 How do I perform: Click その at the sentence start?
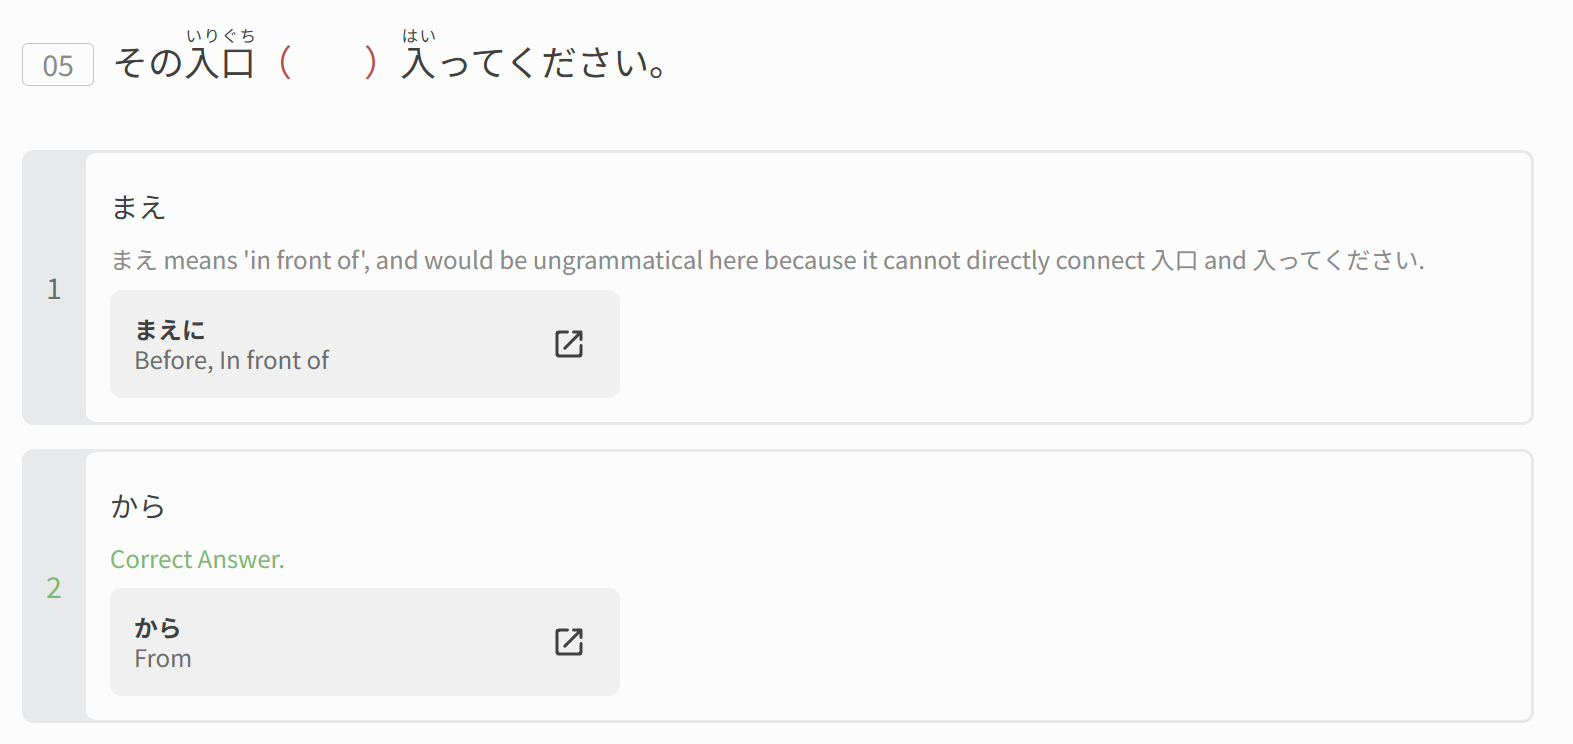pos(148,63)
